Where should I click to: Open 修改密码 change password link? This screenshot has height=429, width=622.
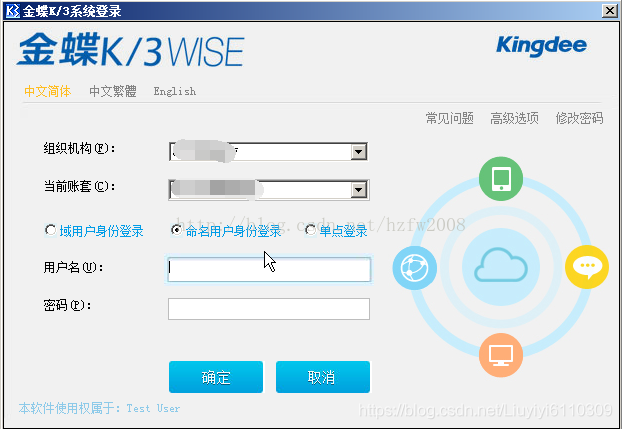click(x=580, y=118)
